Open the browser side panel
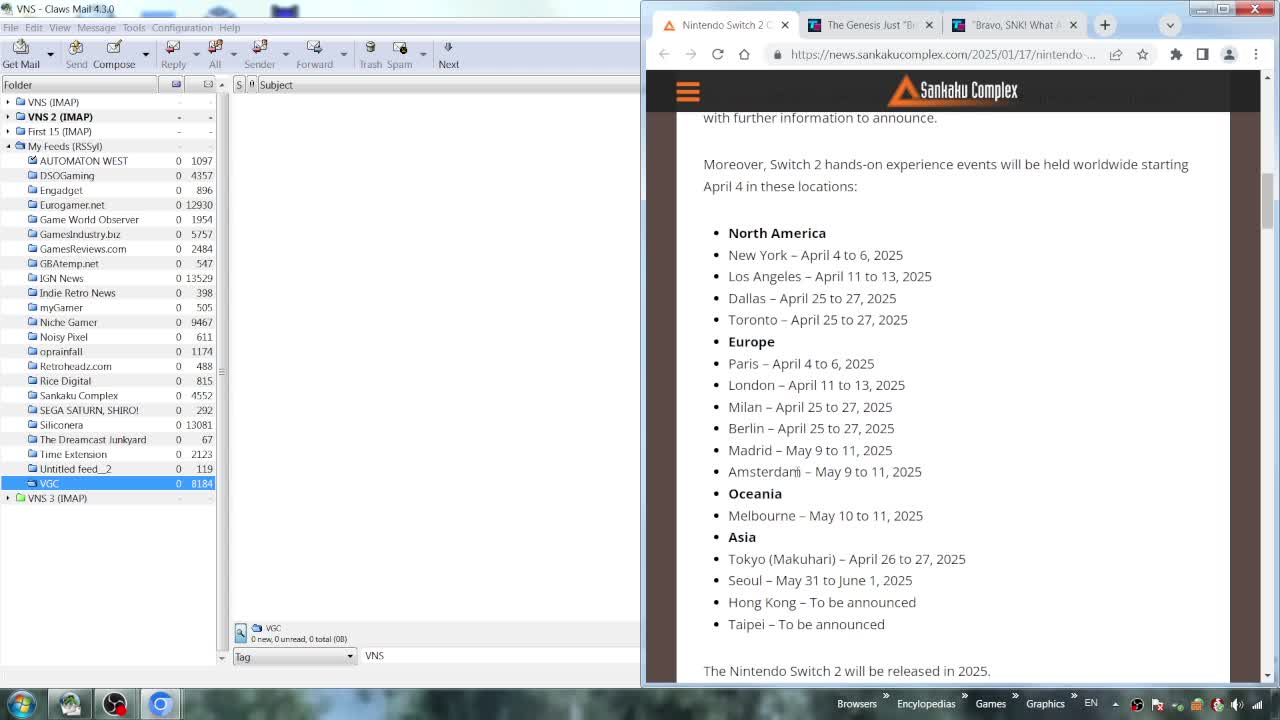 point(1202,54)
